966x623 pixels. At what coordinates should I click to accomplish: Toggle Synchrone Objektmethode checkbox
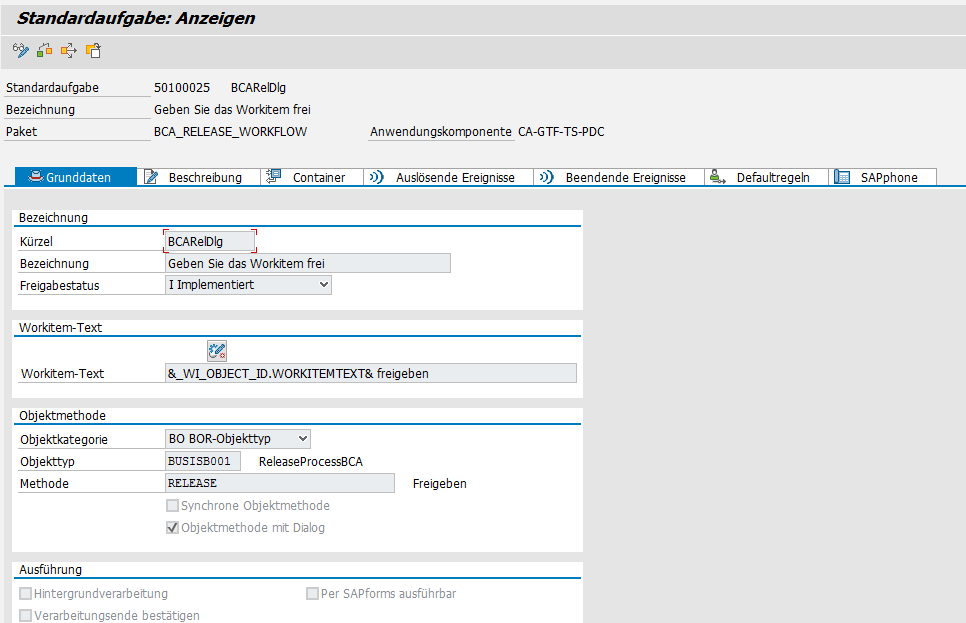tap(172, 506)
